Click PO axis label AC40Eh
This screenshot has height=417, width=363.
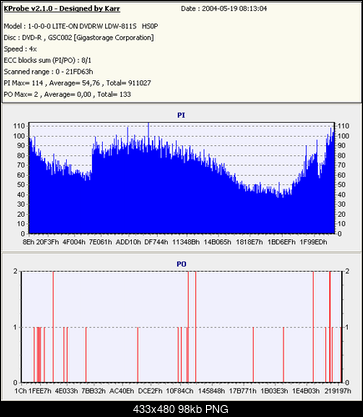[x=122, y=391]
